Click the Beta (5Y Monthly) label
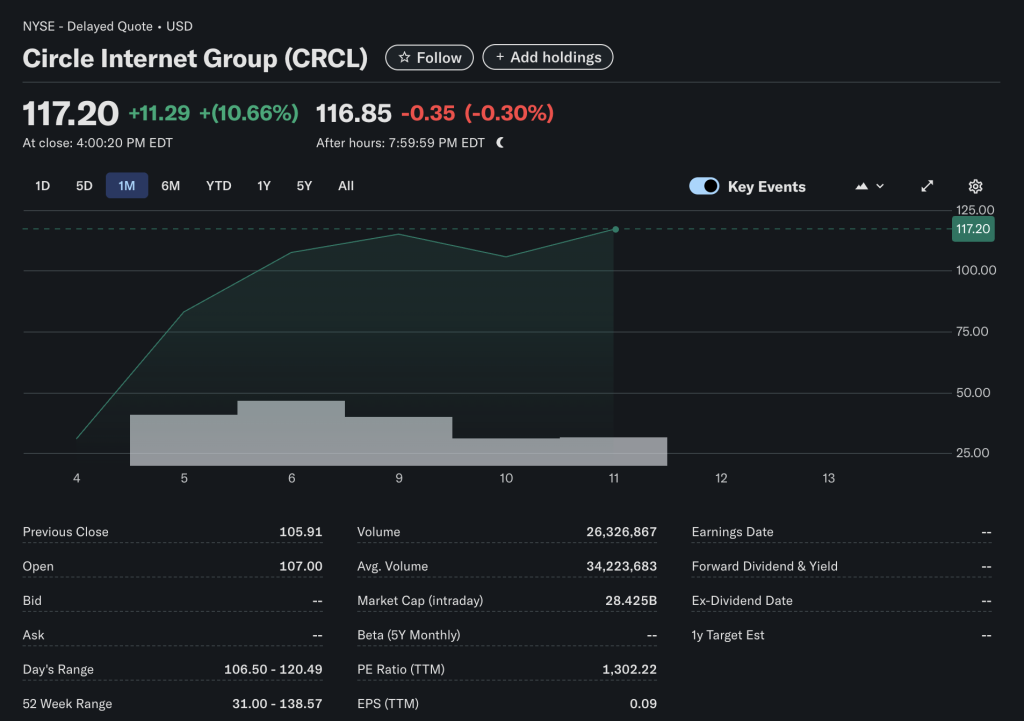This screenshot has height=721, width=1024. (x=409, y=635)
